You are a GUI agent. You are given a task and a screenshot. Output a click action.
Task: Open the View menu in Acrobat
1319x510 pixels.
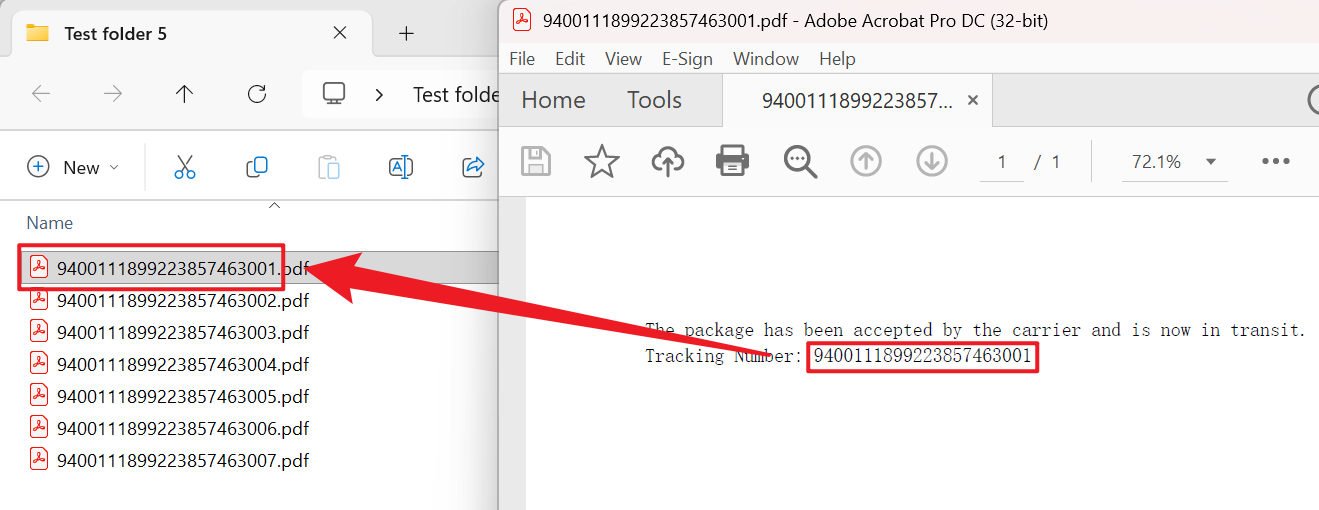pyautogui.click(x=623, y=59)
